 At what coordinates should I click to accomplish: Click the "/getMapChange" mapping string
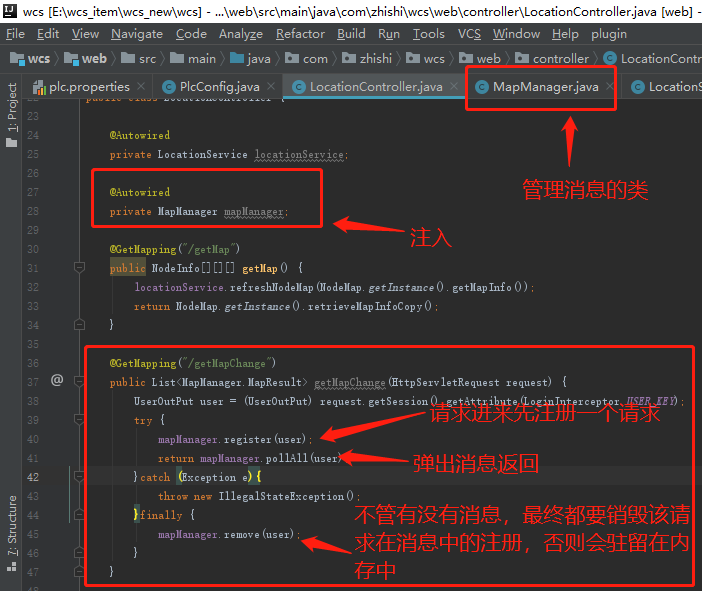click(x=227, y=363)
